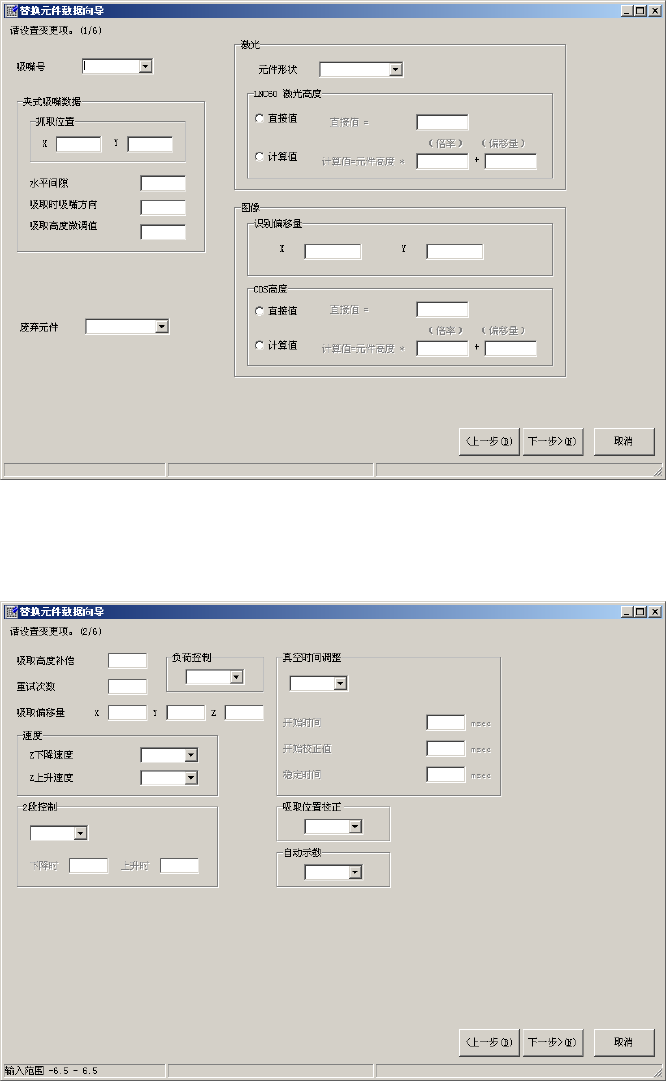Screen dimensions: 666x1081
Task: Click the 请设置变更项。(1/6) heading text
Action: [x=56, y=30]
